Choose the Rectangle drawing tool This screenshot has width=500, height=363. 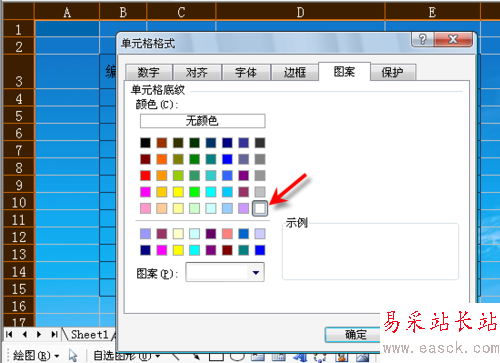[x=216, y=357]
